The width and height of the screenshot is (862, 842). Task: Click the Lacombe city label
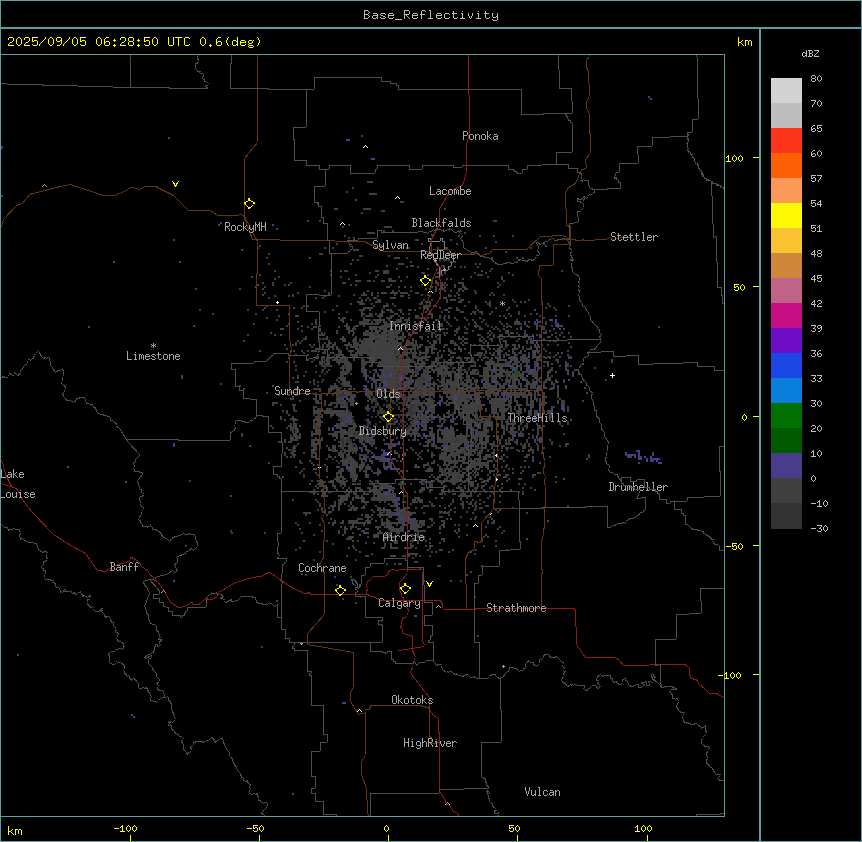tap(450, 191)
